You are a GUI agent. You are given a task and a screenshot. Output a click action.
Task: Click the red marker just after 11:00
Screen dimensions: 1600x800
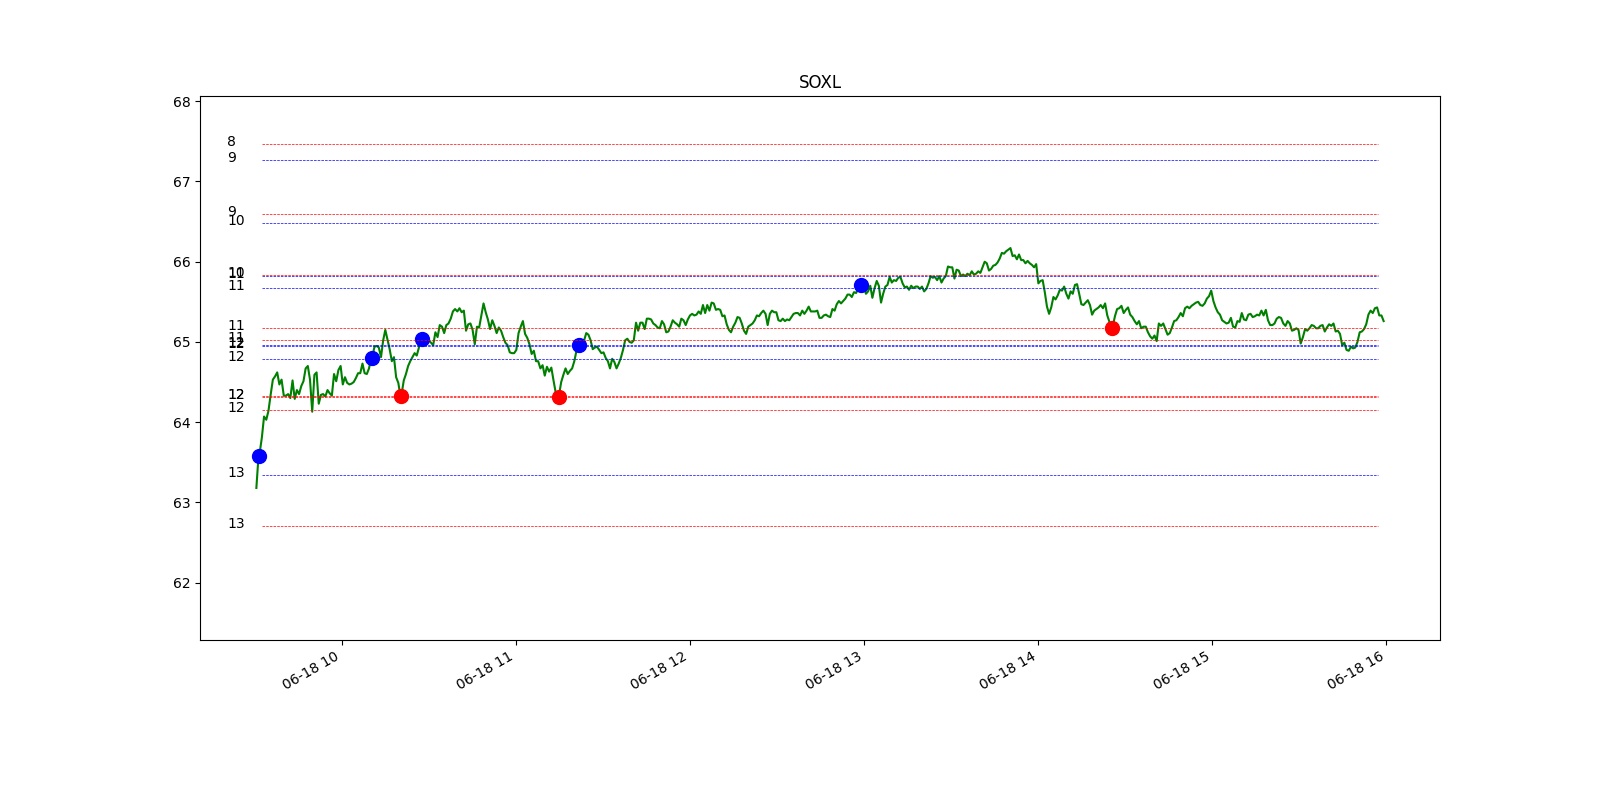[559, 397]
